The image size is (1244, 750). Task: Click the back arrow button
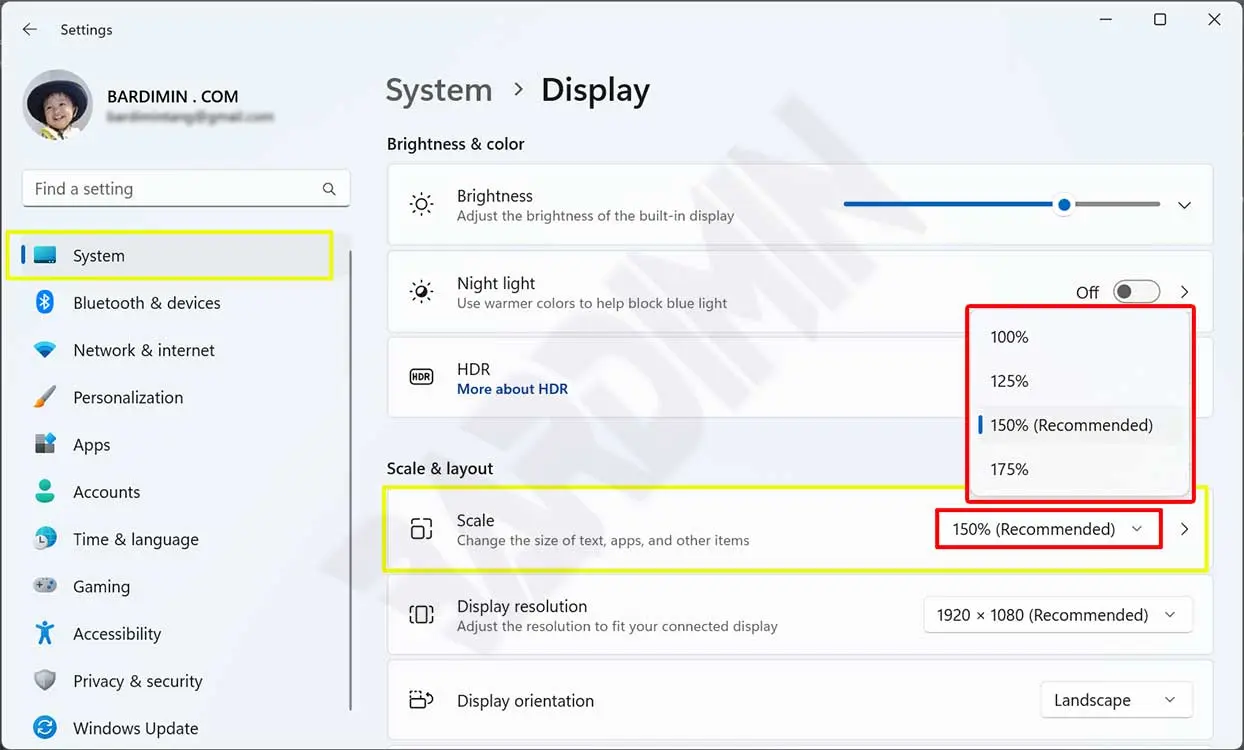point(30,30)
